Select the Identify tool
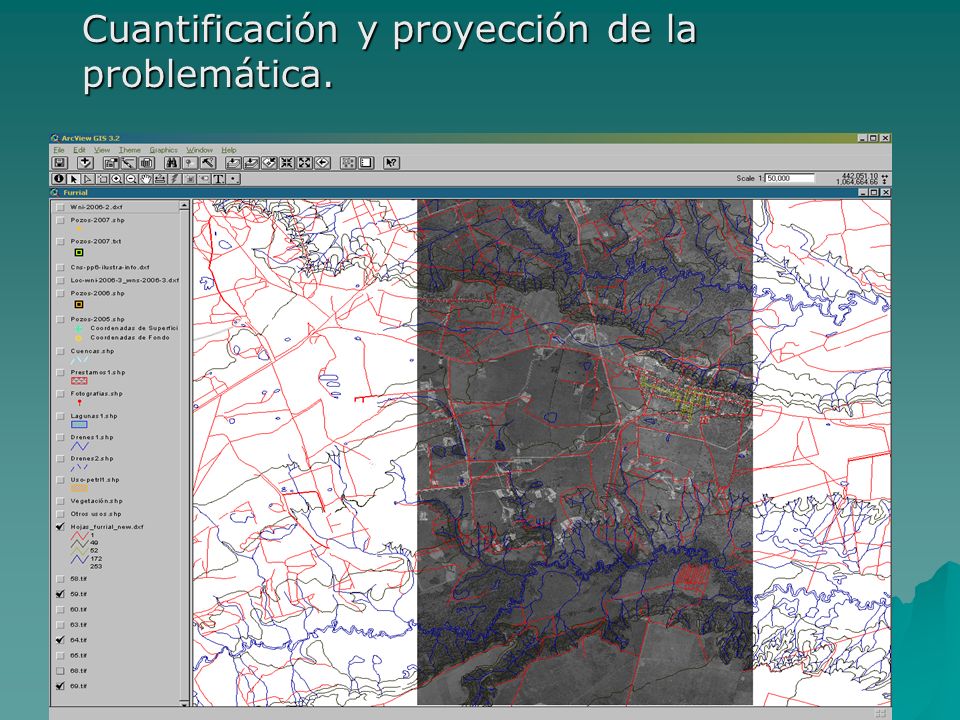 point(58,179)
